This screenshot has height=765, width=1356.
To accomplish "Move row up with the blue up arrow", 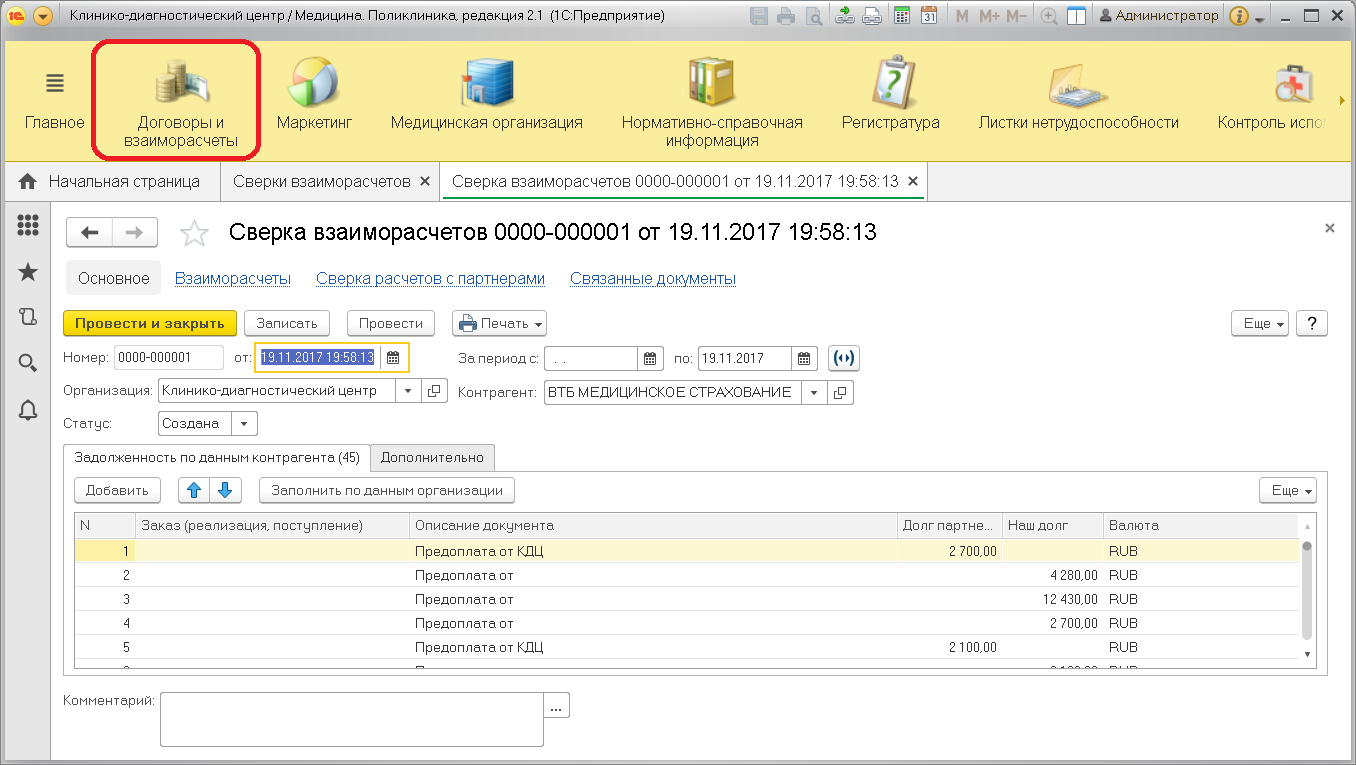I will click(x=195, y=490).
